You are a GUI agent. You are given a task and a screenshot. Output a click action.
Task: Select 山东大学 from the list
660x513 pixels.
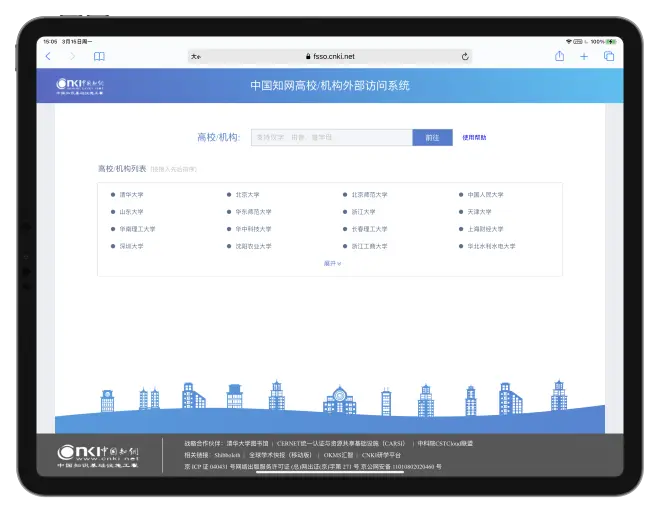(131, 212)
